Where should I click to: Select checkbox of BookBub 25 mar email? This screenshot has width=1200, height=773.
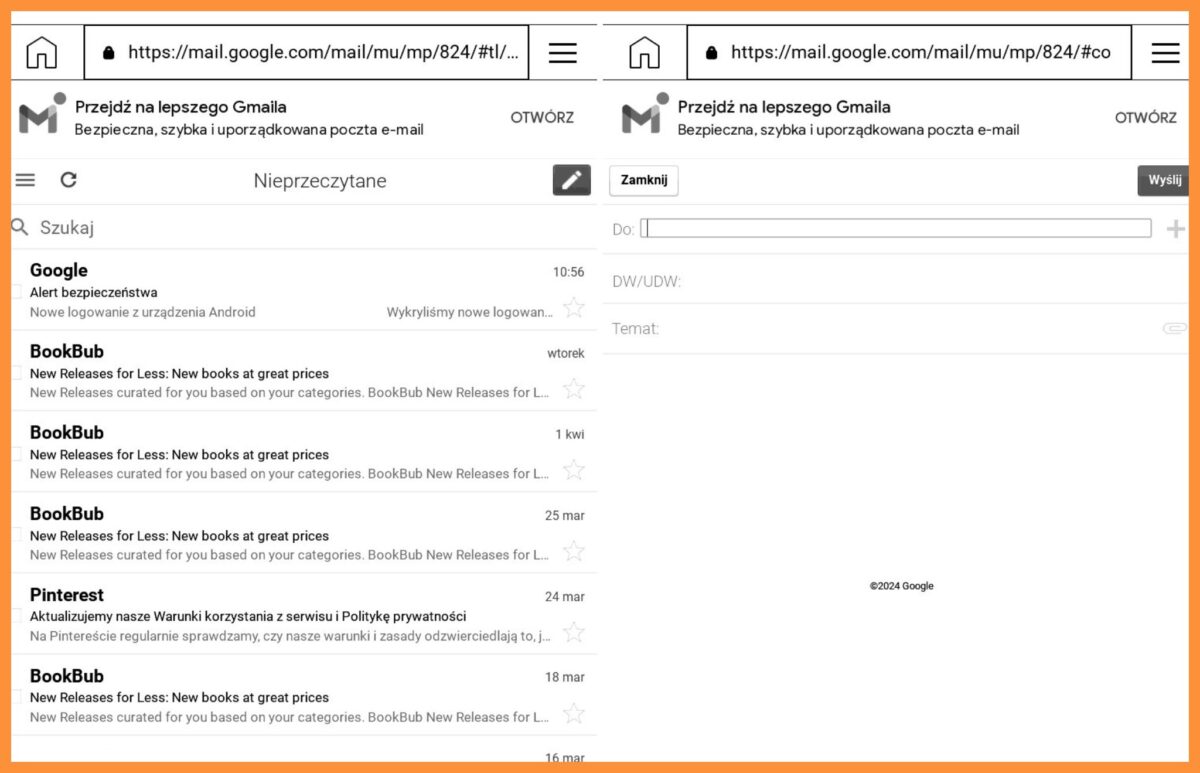[x=16, y=534]
